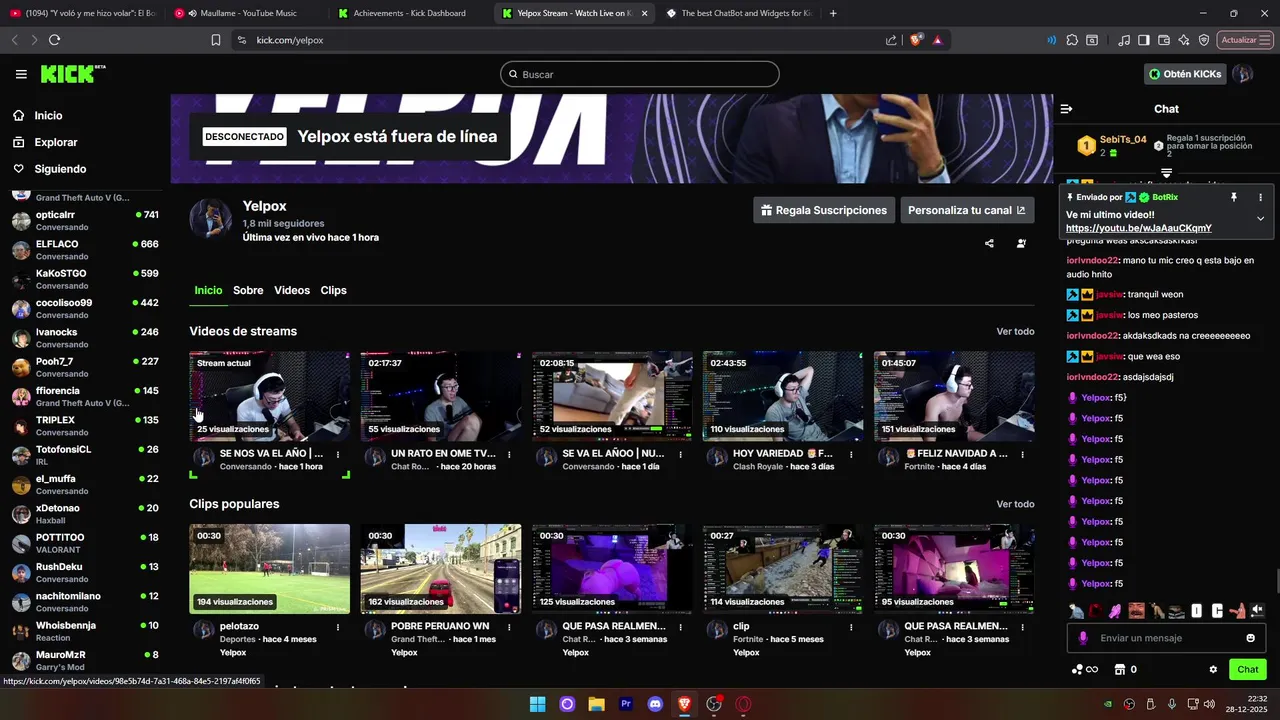Click the Enviar un mensaje input
Image resolution: width=1280 pixels, height=720 pixels.
pyautogui.click(x=1166, y=638)
